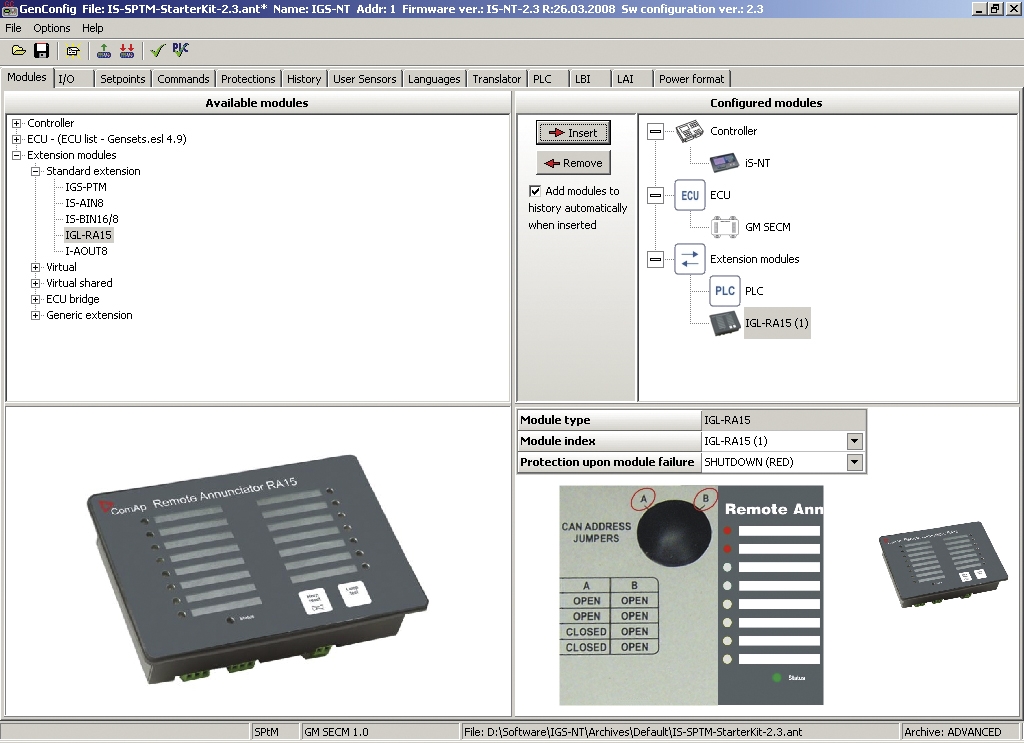Viewport: 1024px width, 743px height.
Task: Open the Options menu
Action: [51, 28]
